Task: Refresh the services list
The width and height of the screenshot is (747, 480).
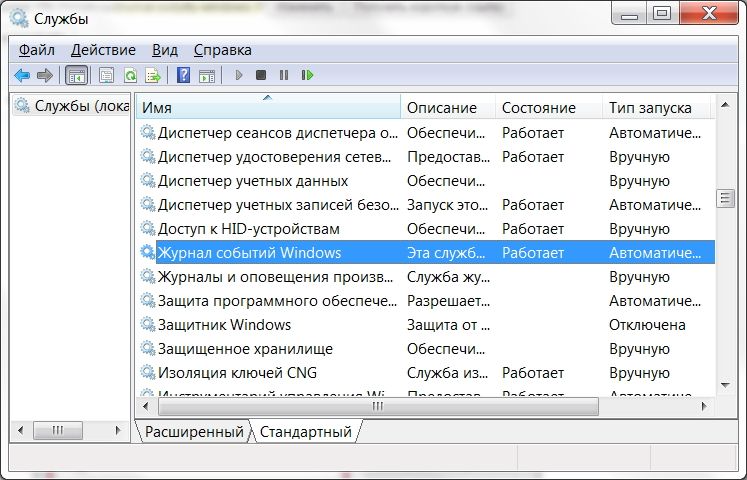Action: [130, 75]
